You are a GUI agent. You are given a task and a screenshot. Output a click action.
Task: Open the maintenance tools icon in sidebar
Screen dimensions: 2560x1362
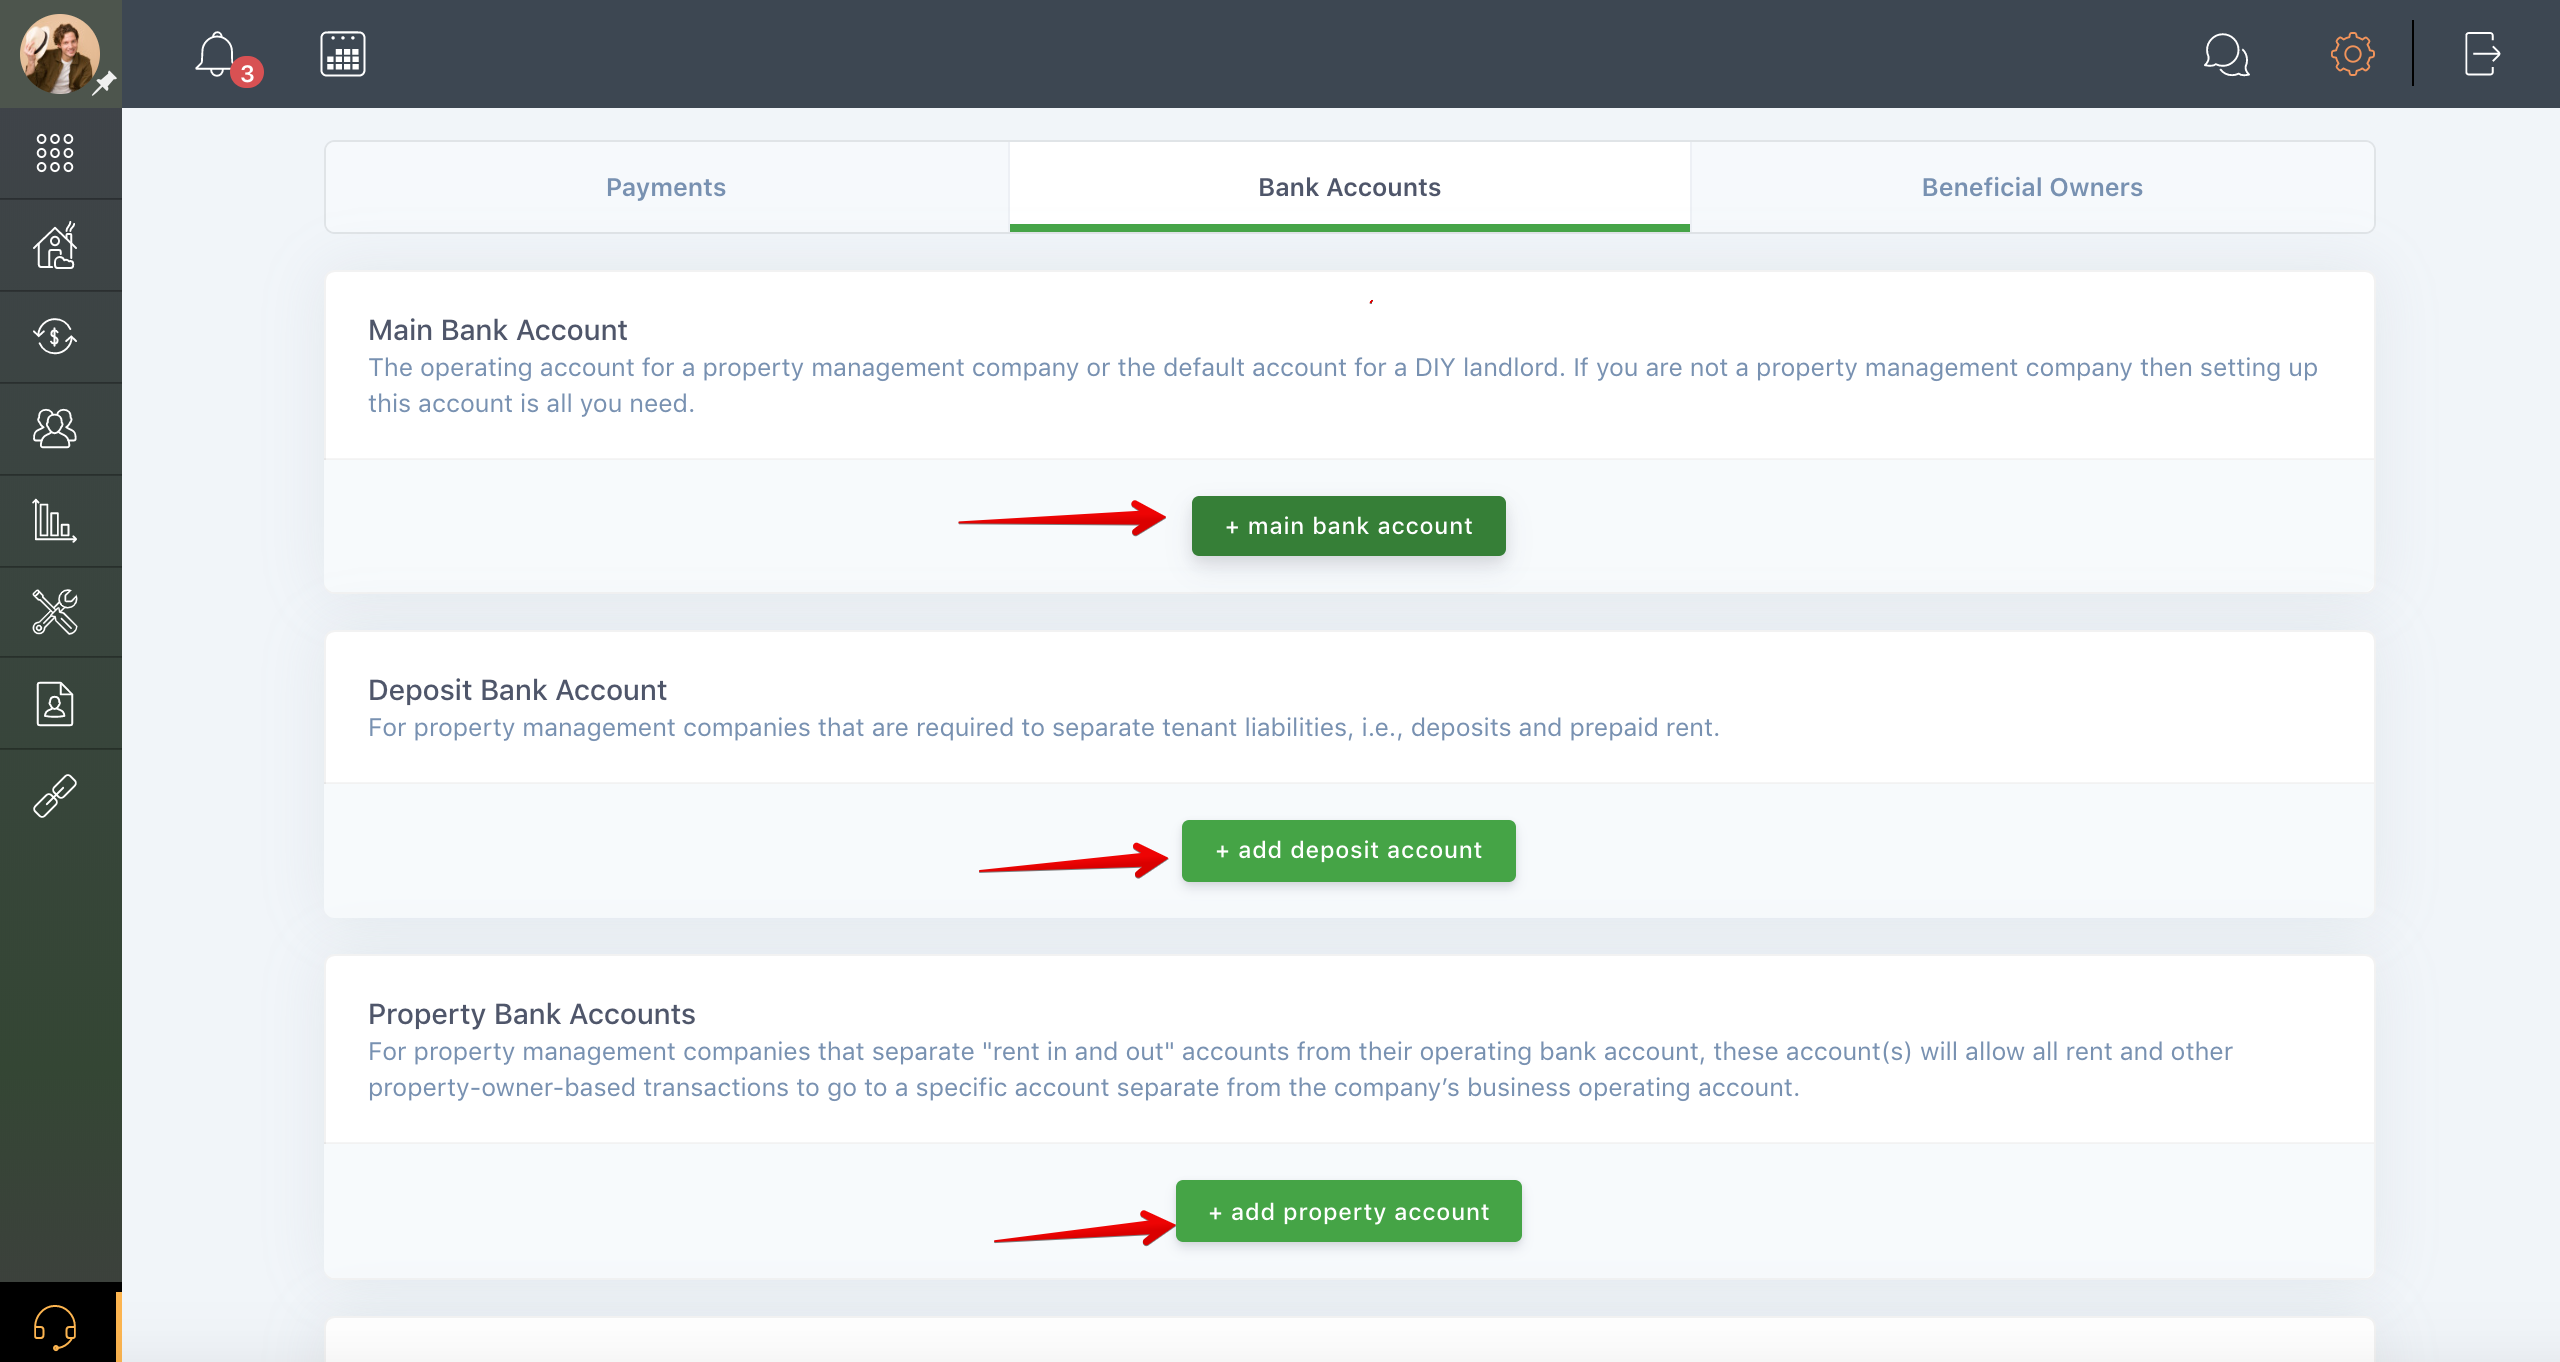point(55,612)
